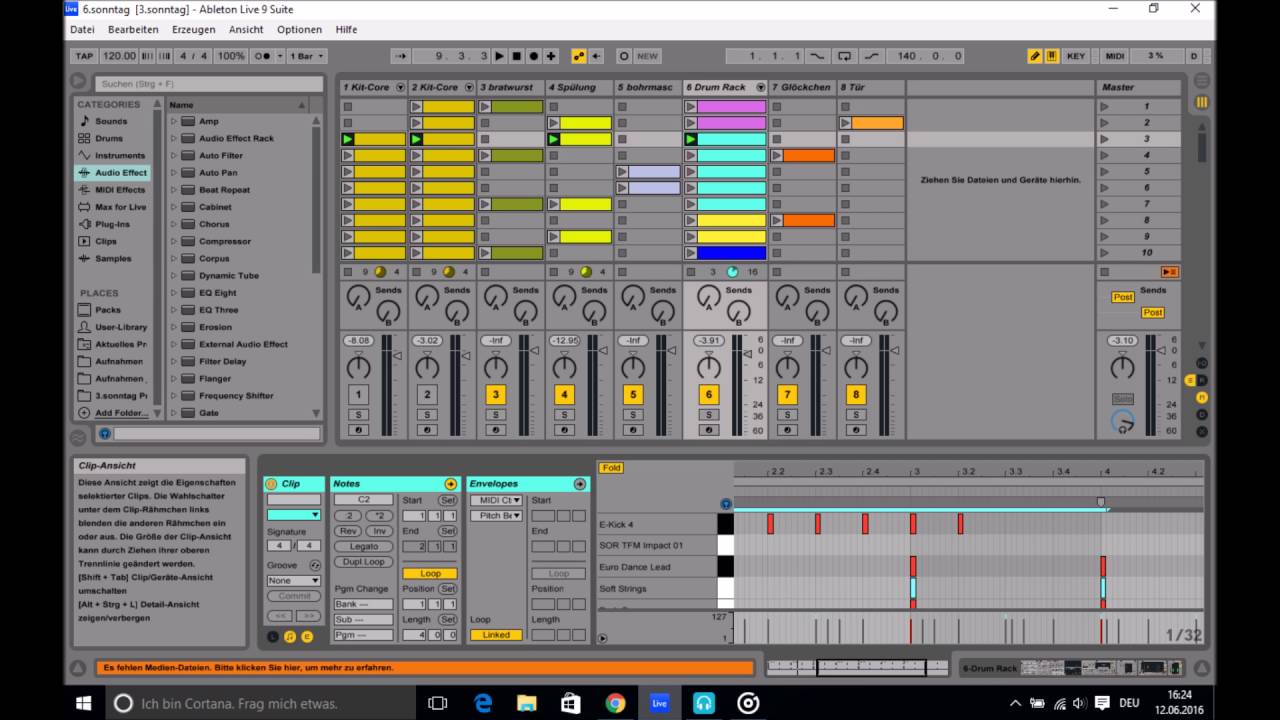Toggle the Loop switch in Notes panel
The image size is (1280, 720).
(430, 574)
